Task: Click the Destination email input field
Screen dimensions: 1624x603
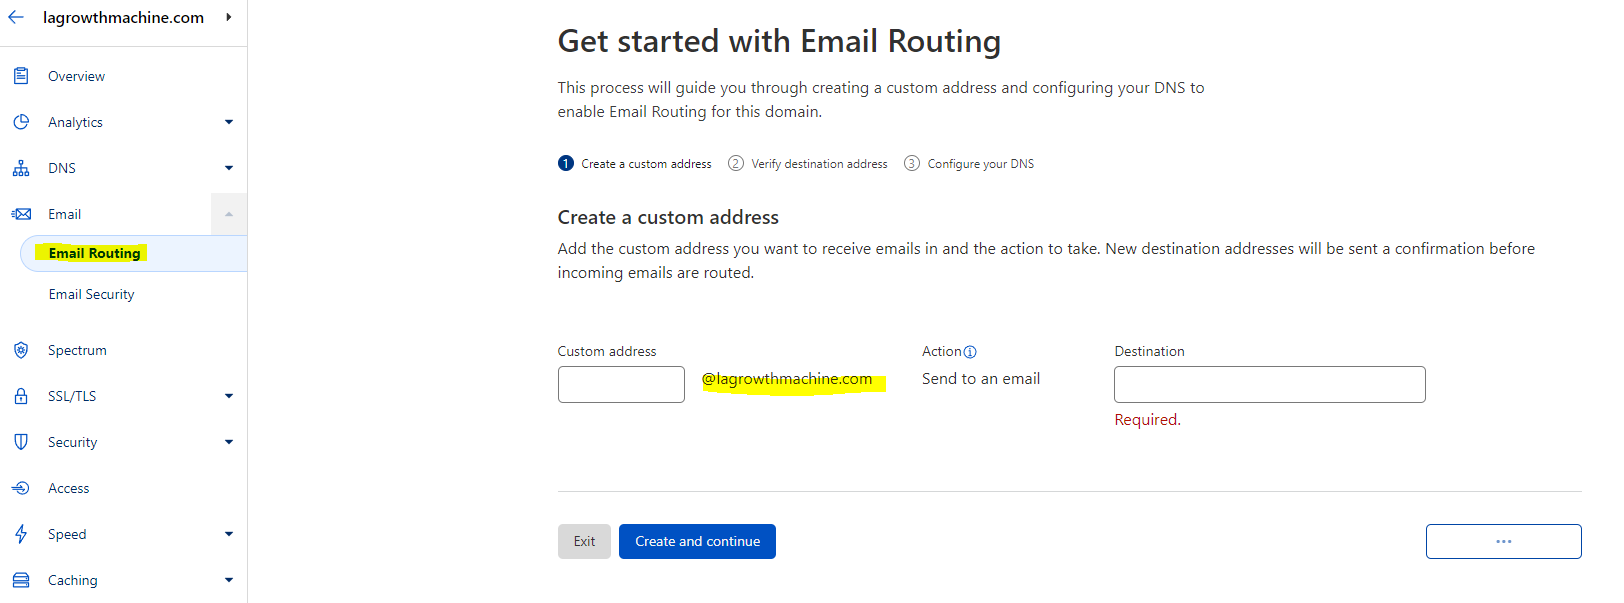Action: coord(1269,384)
